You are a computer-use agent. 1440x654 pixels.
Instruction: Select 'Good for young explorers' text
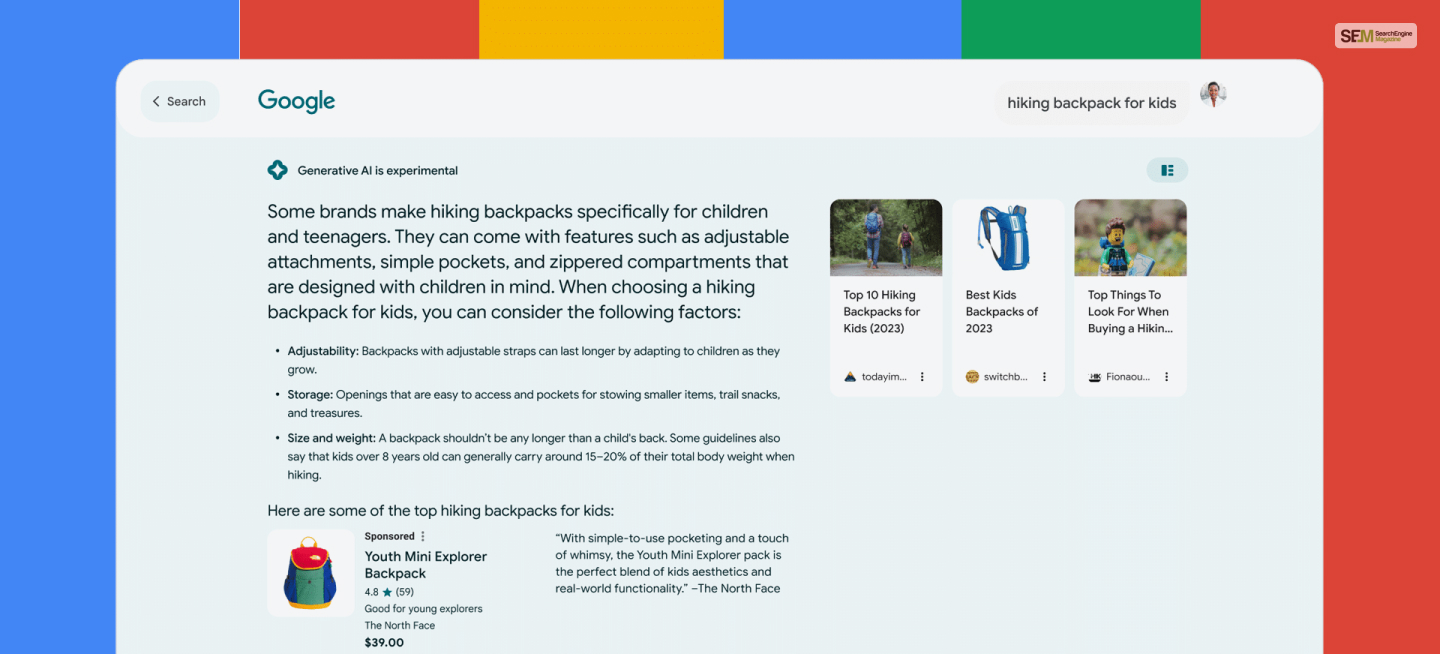(x=423, y=609)
